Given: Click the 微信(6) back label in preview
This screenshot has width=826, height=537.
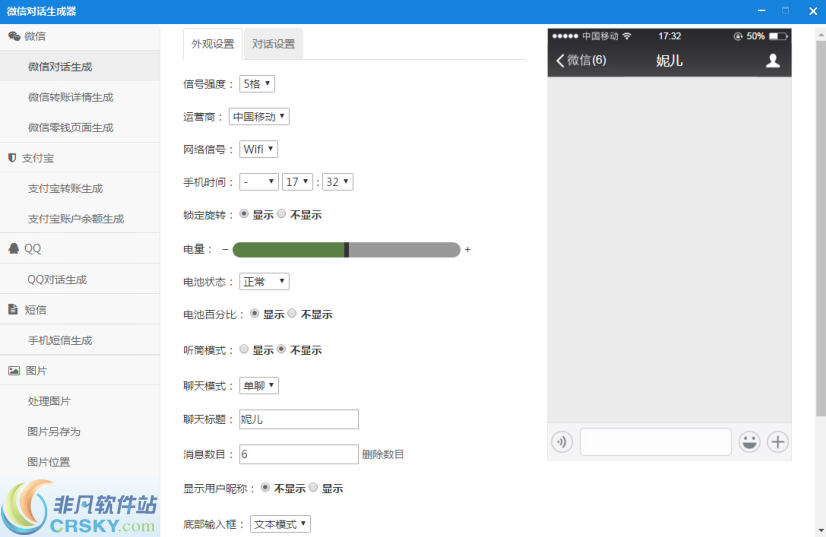Looking at the screenshot, I should coord(586,61).
